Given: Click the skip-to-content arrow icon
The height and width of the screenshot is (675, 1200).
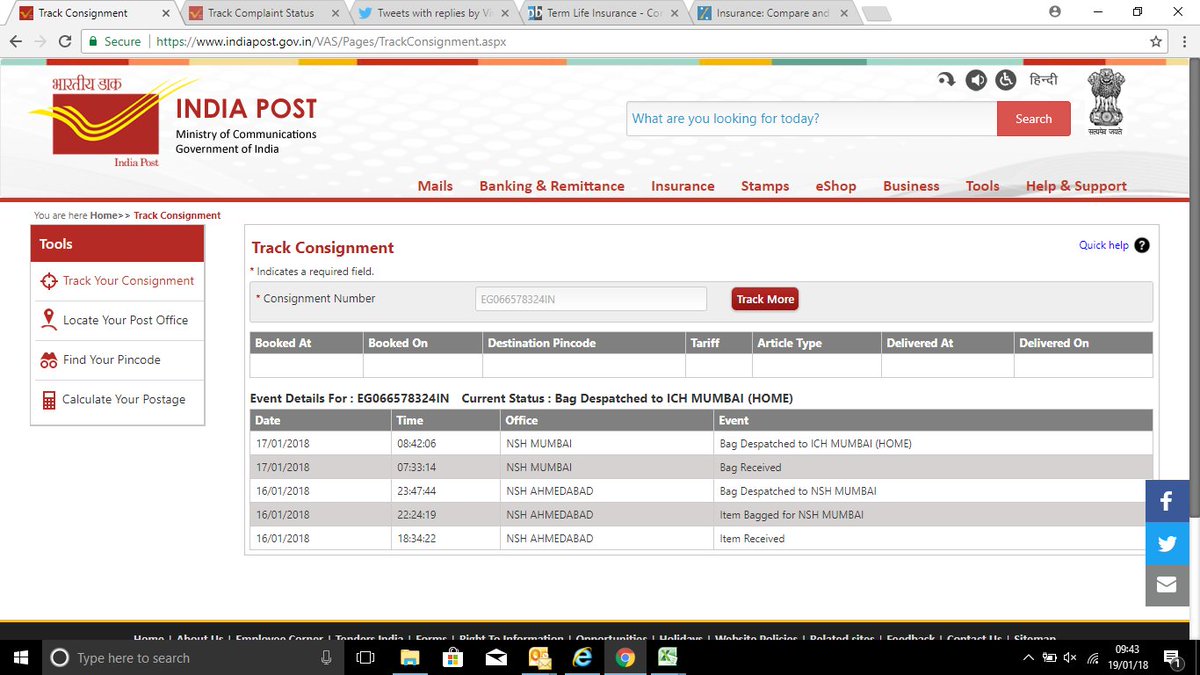Looking at the screenshot, I should pyautogui.click(x=946, y=80).
